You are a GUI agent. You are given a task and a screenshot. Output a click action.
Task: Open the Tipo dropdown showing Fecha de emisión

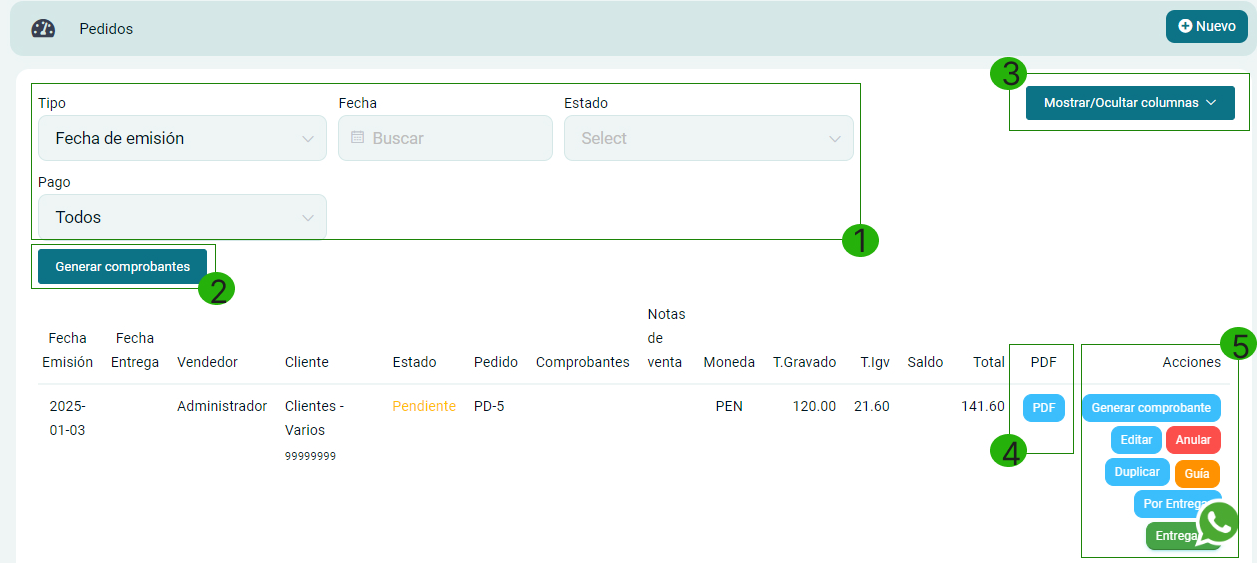[182, 138]
